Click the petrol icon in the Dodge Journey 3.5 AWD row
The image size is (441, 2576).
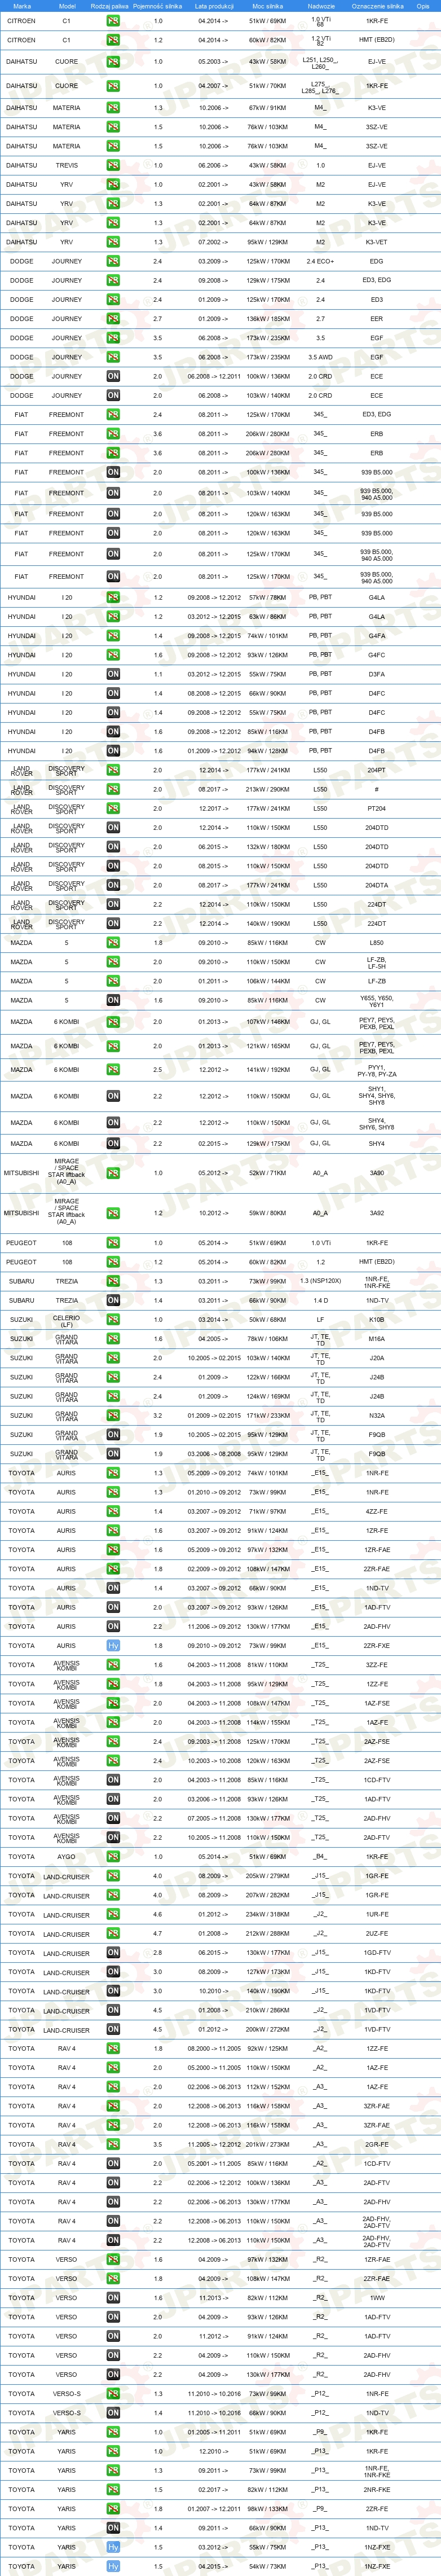(x=113, y=357)
